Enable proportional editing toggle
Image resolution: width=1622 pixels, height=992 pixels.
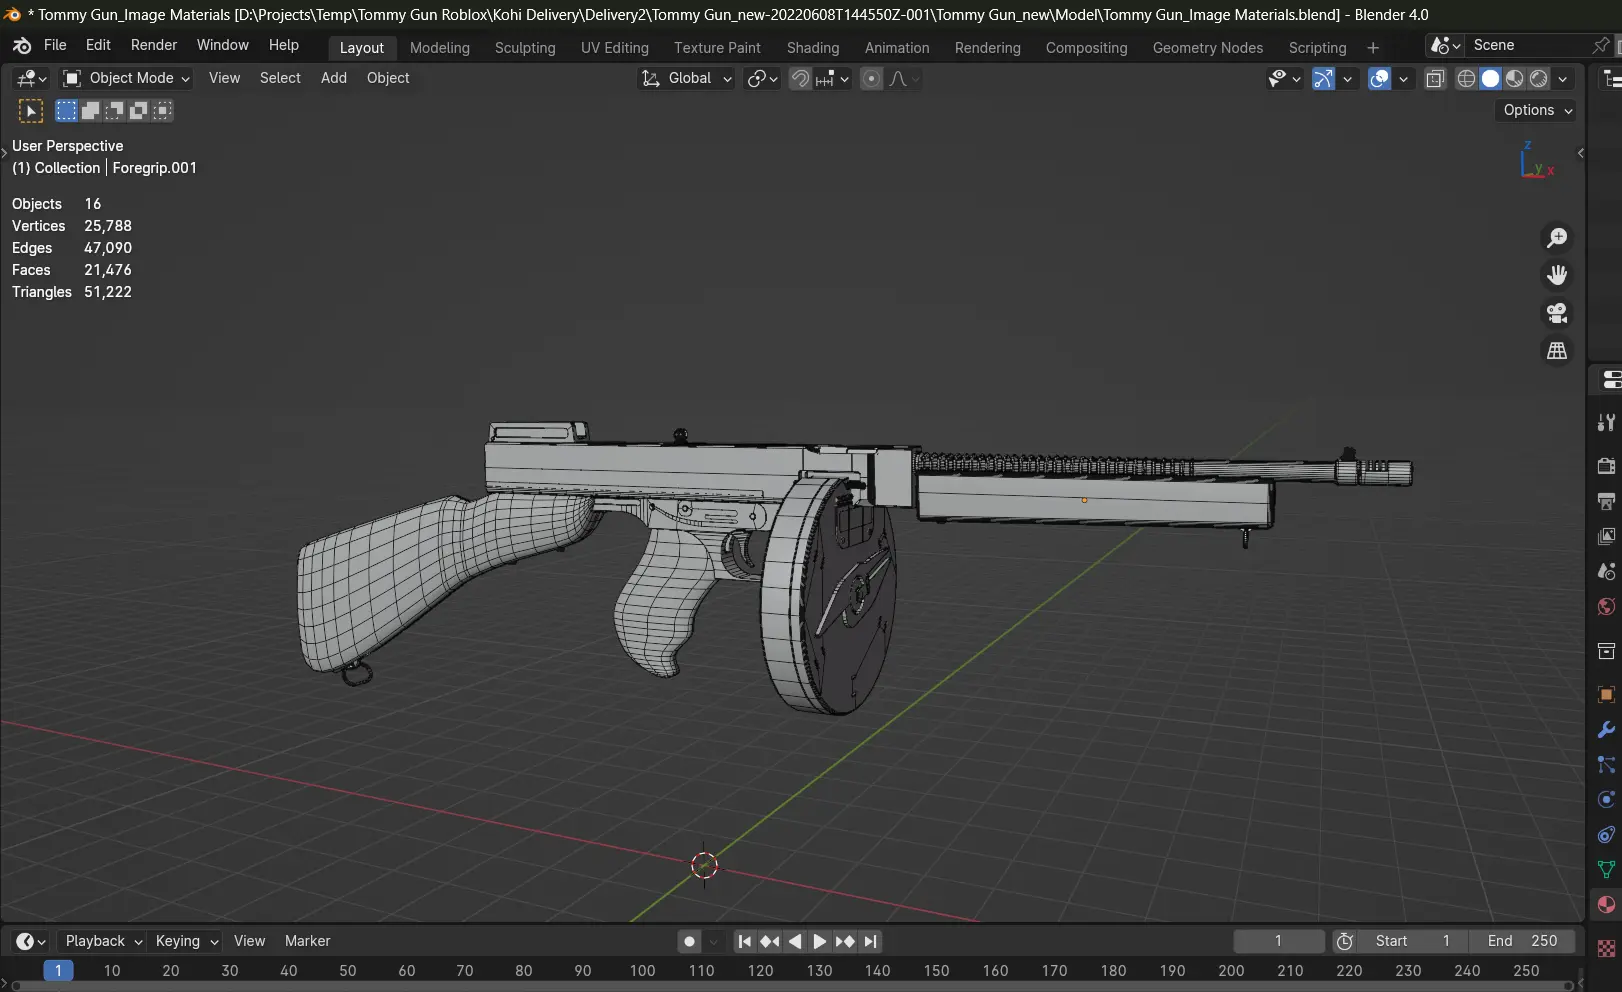click(871, 79)
